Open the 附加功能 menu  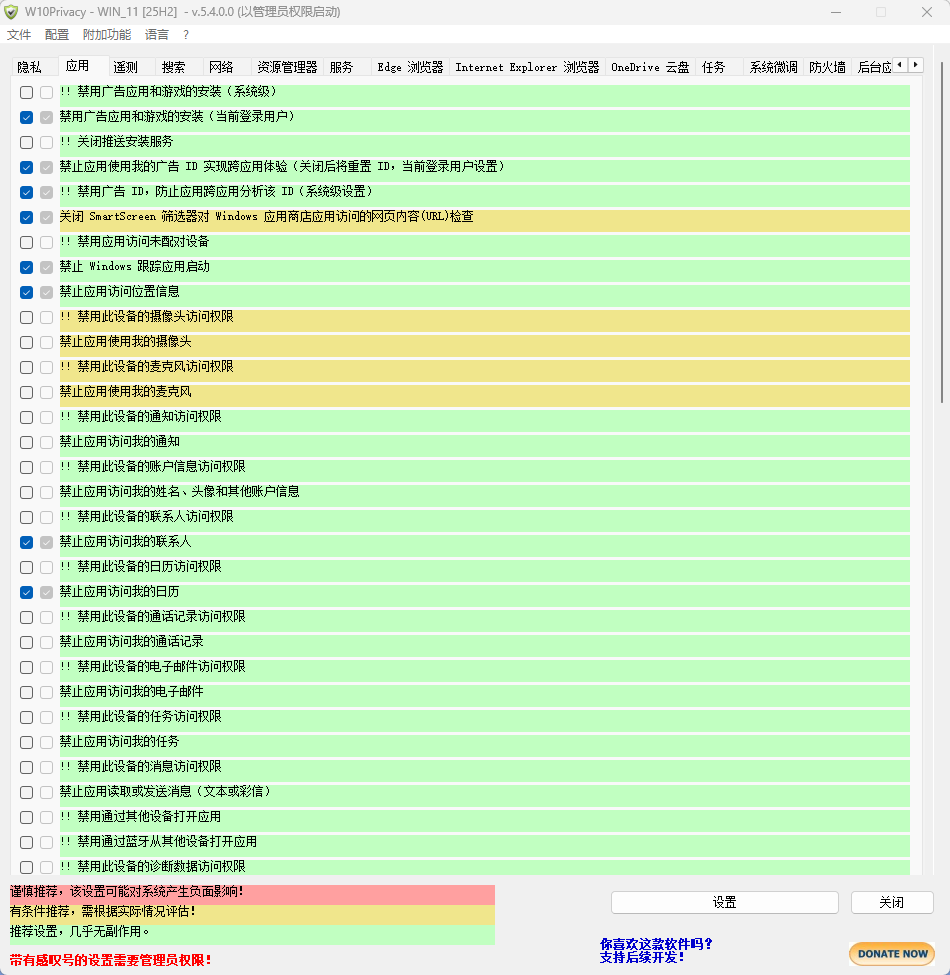(107, 35)
